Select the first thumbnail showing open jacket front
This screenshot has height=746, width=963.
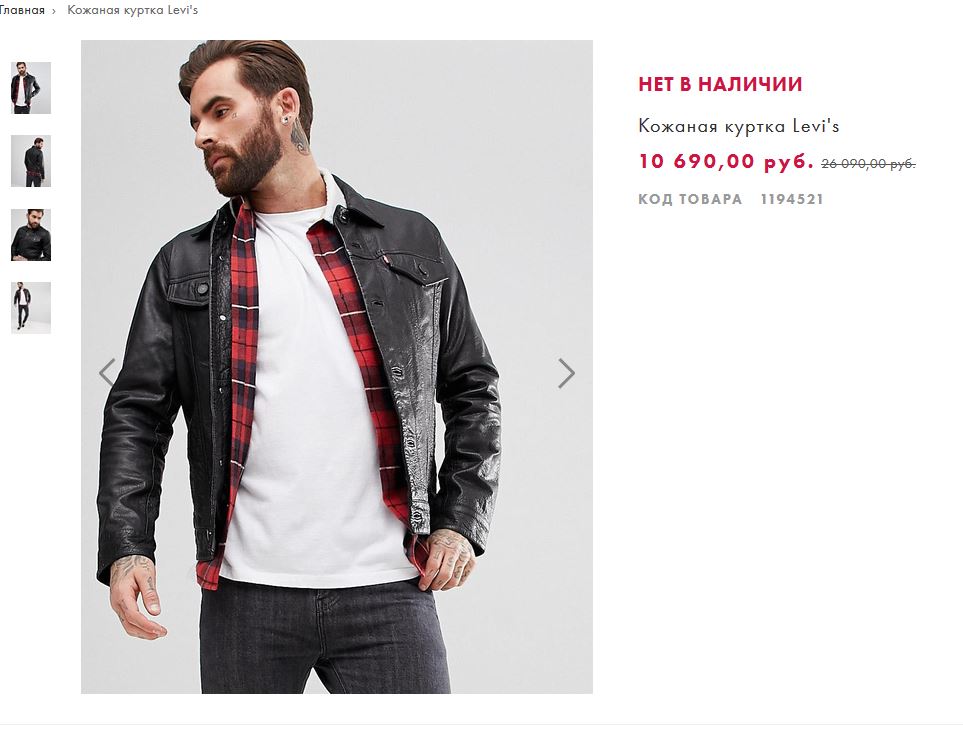31,88
